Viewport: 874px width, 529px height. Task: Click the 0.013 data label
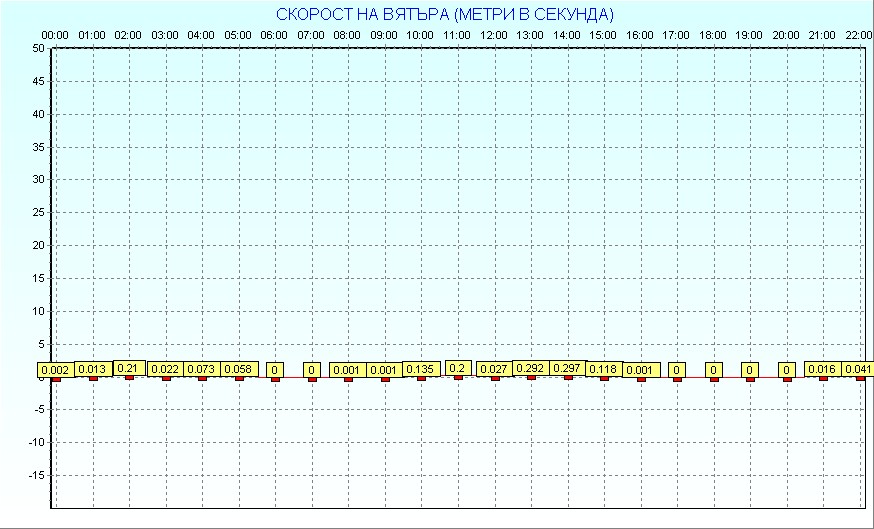93,370
